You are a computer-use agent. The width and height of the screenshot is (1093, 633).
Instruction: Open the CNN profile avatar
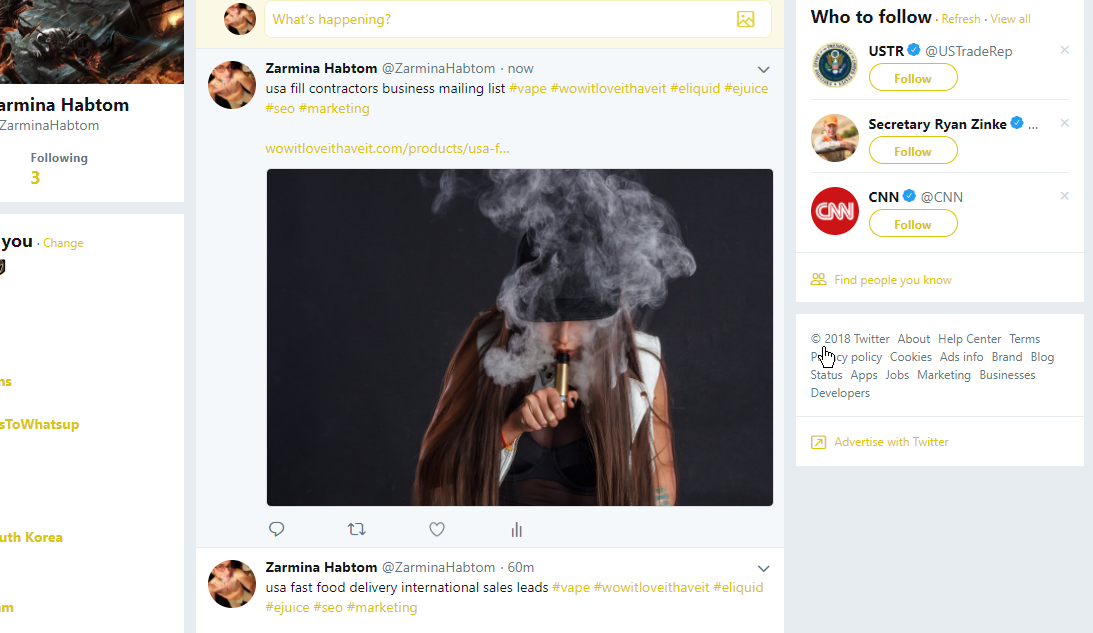coord(834,211)
